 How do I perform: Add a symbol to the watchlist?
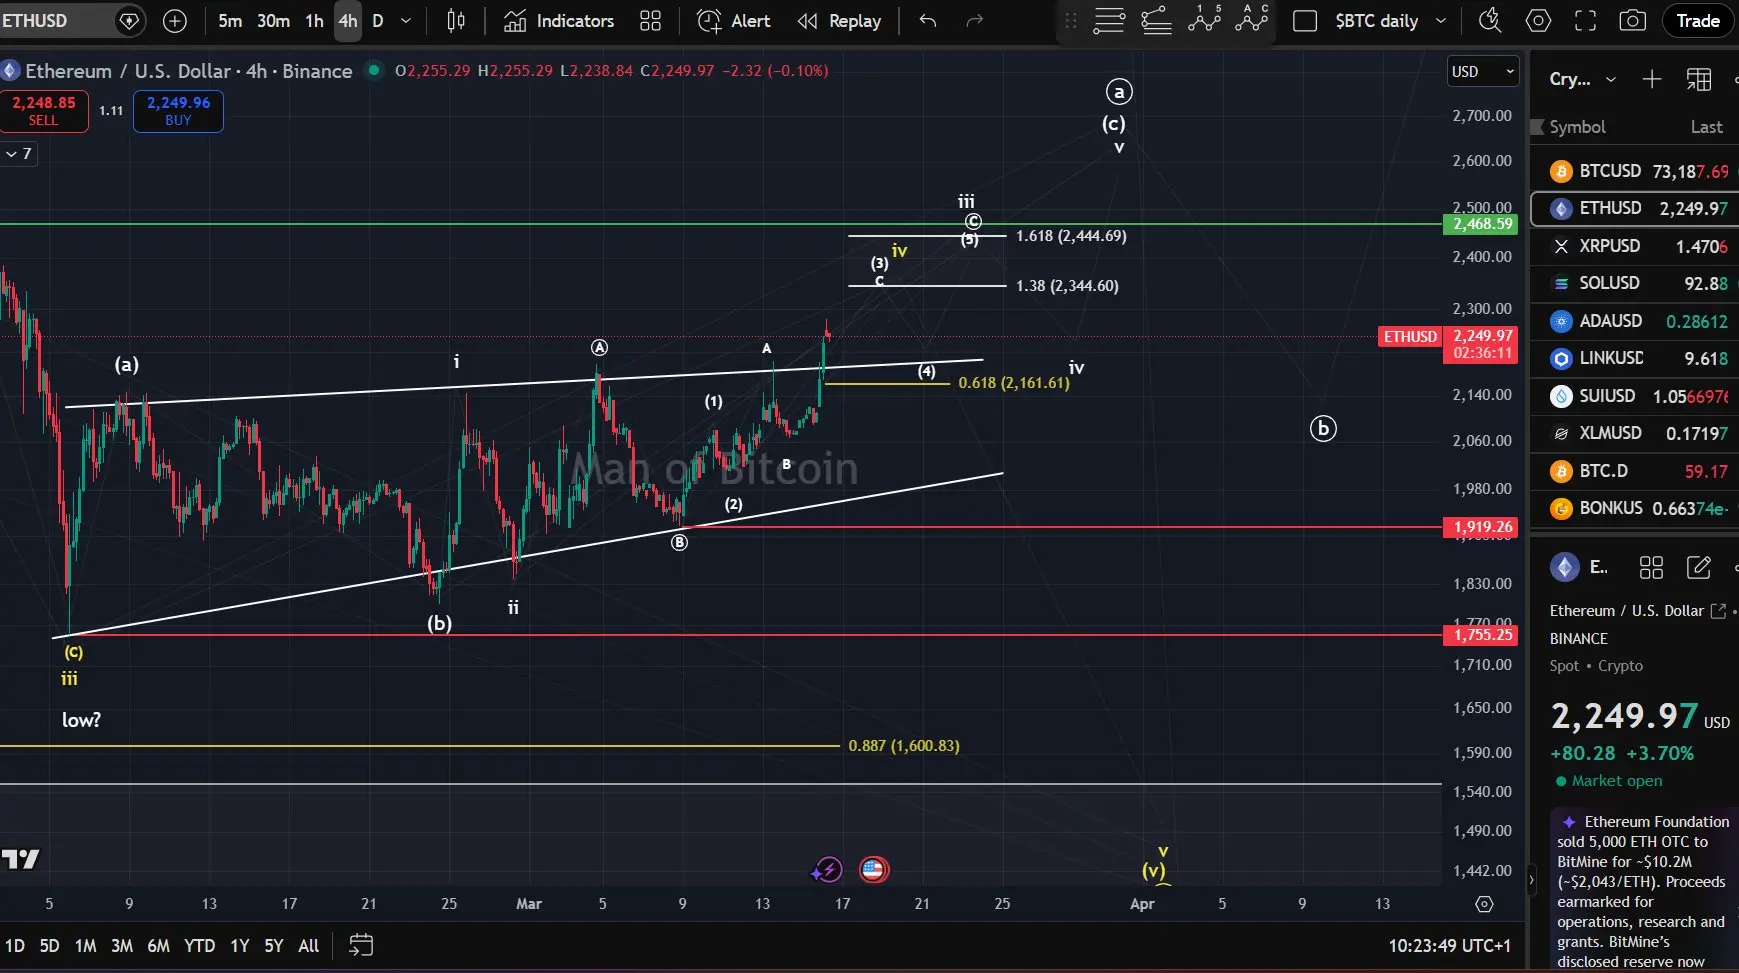[x=1652, y=79]
